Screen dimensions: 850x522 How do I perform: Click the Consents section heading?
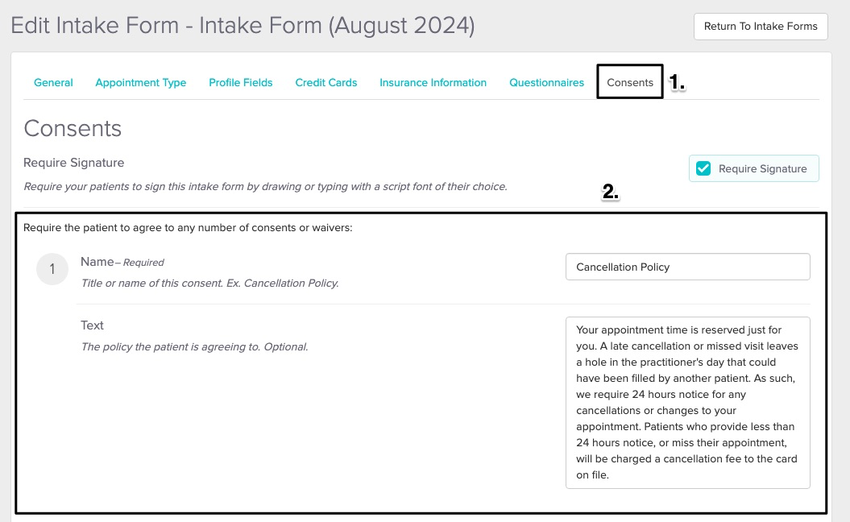click(73, 128)
